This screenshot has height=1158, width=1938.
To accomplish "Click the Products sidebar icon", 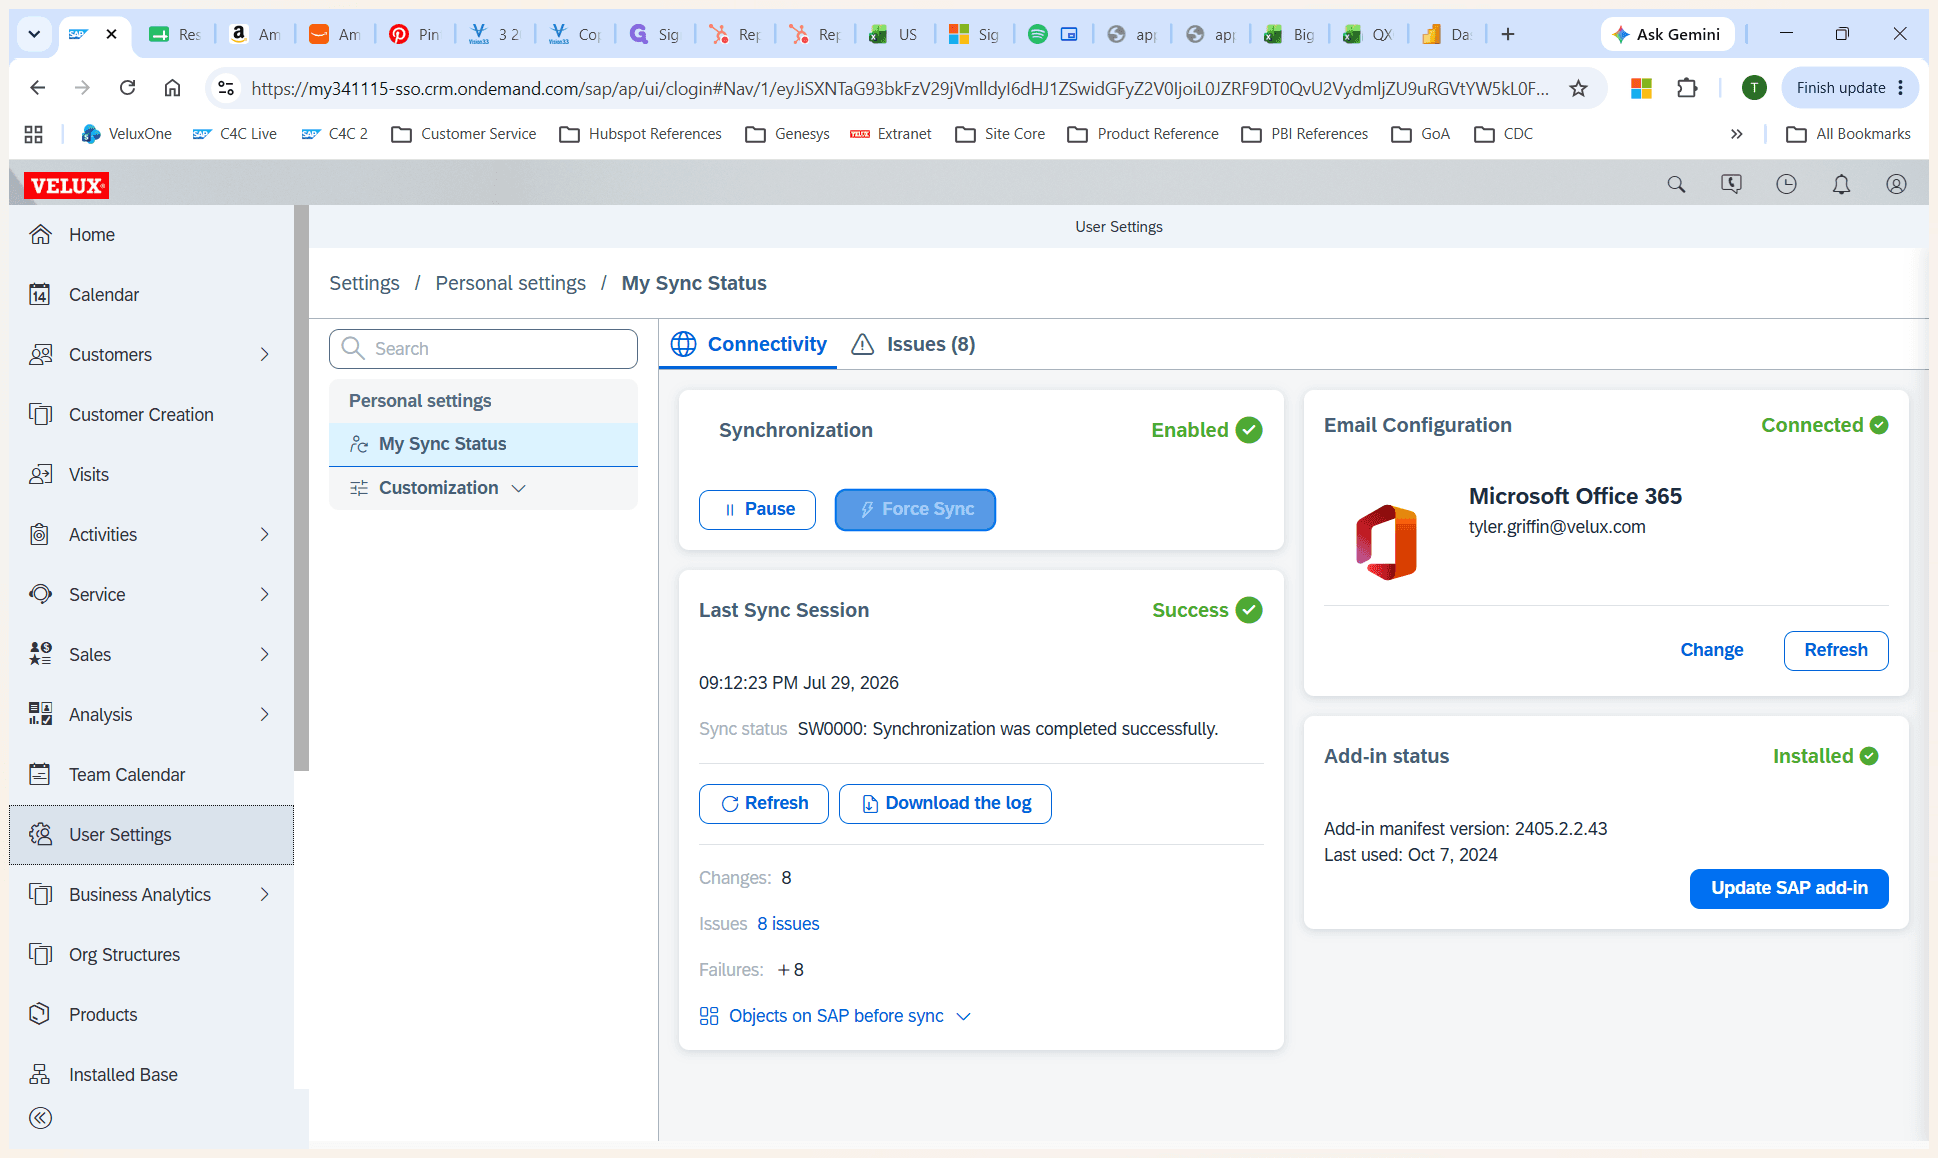I will pos(40,1015).
